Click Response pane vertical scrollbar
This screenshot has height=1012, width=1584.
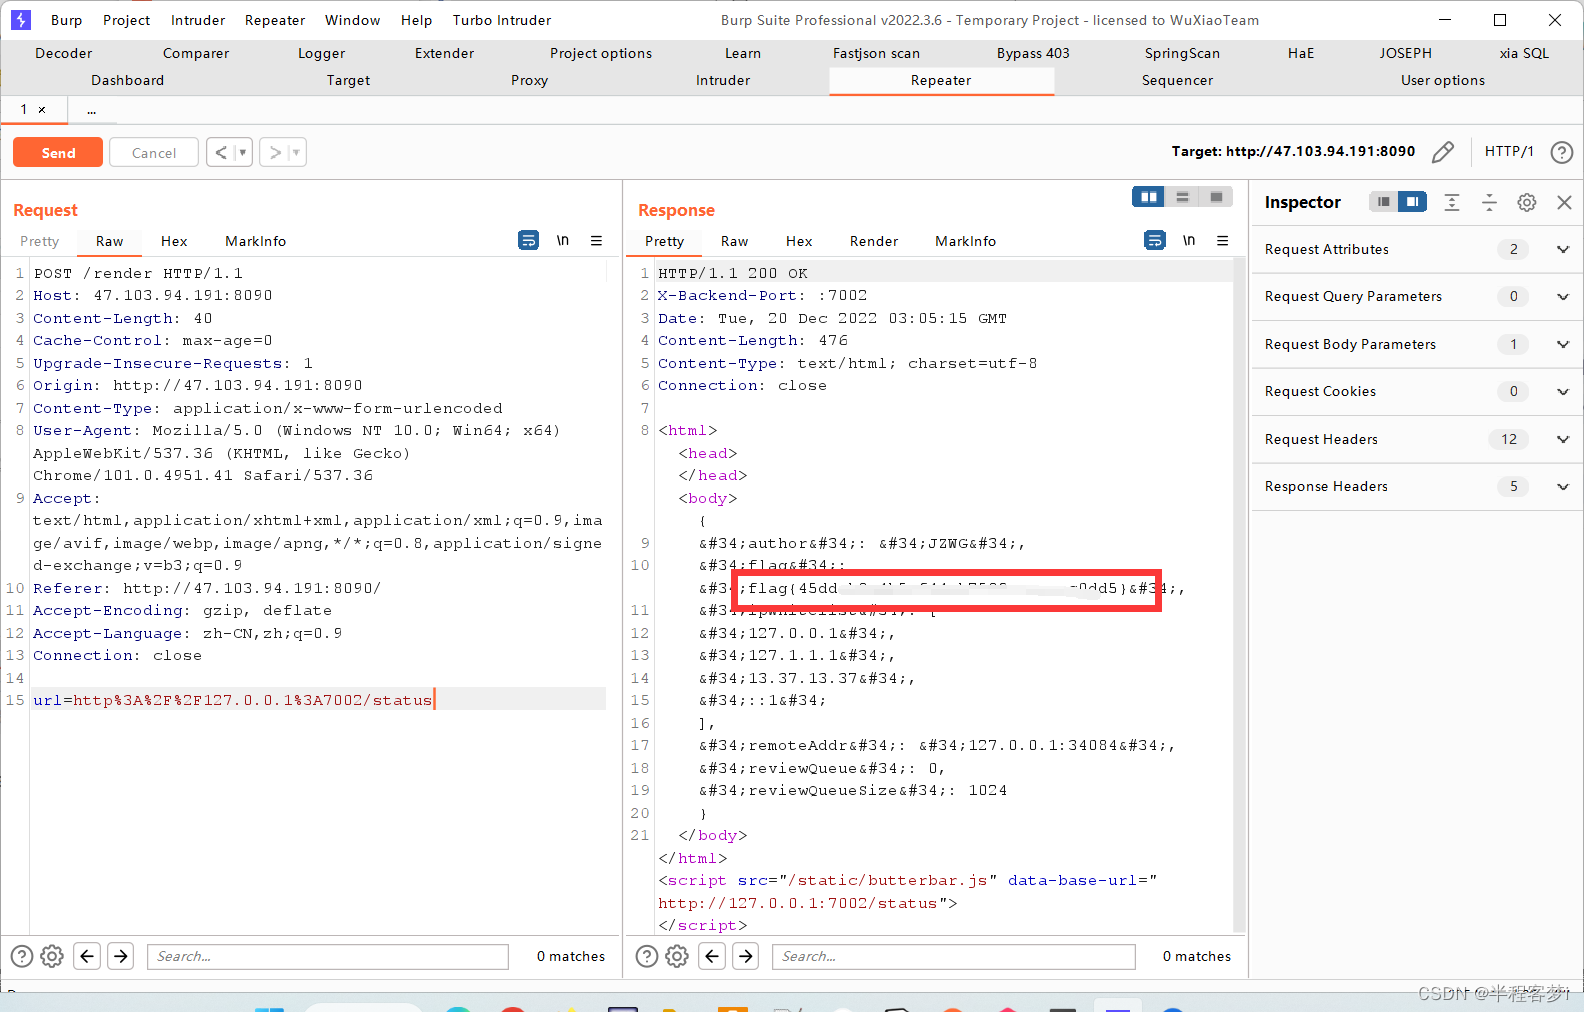[x=1239, y=596]
